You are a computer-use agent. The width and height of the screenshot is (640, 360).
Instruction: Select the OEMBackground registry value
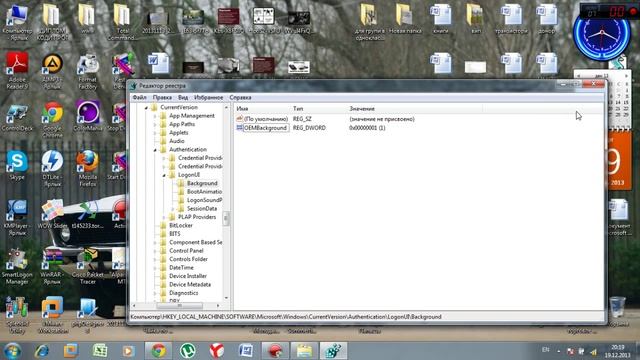click(265, 128)
